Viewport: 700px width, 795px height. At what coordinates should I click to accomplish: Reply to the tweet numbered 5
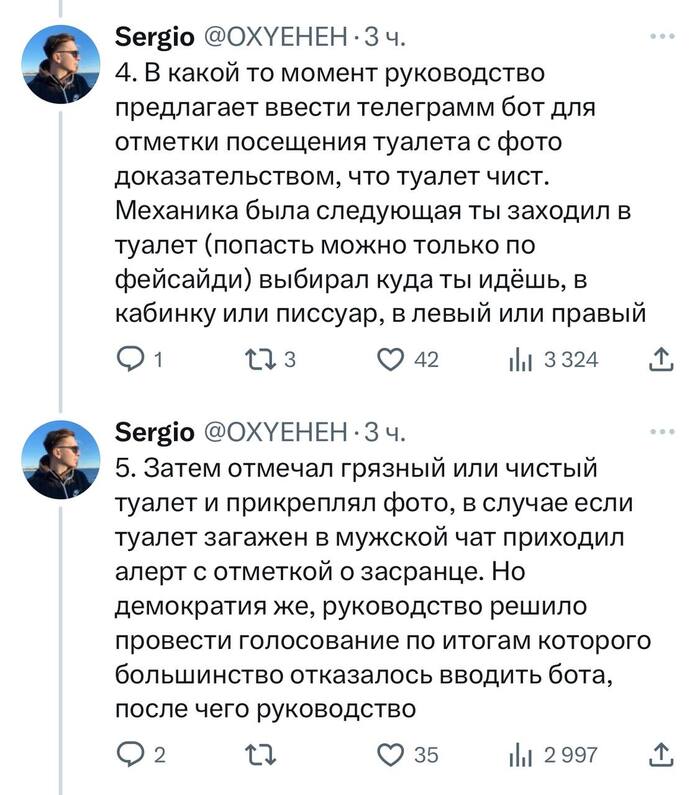131,754
